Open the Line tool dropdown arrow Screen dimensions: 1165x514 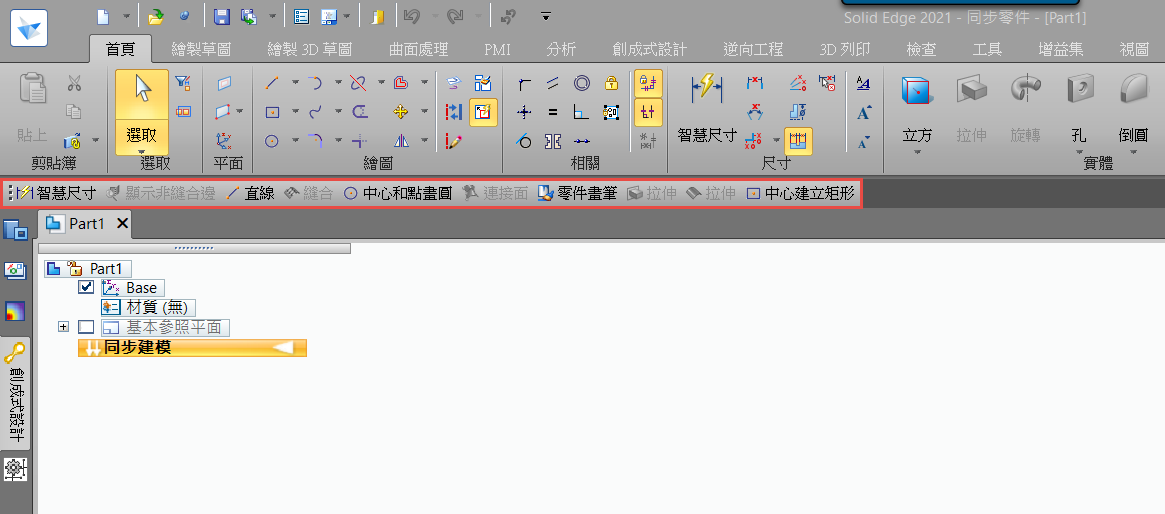pyautogui.click(x=295, y=82)
